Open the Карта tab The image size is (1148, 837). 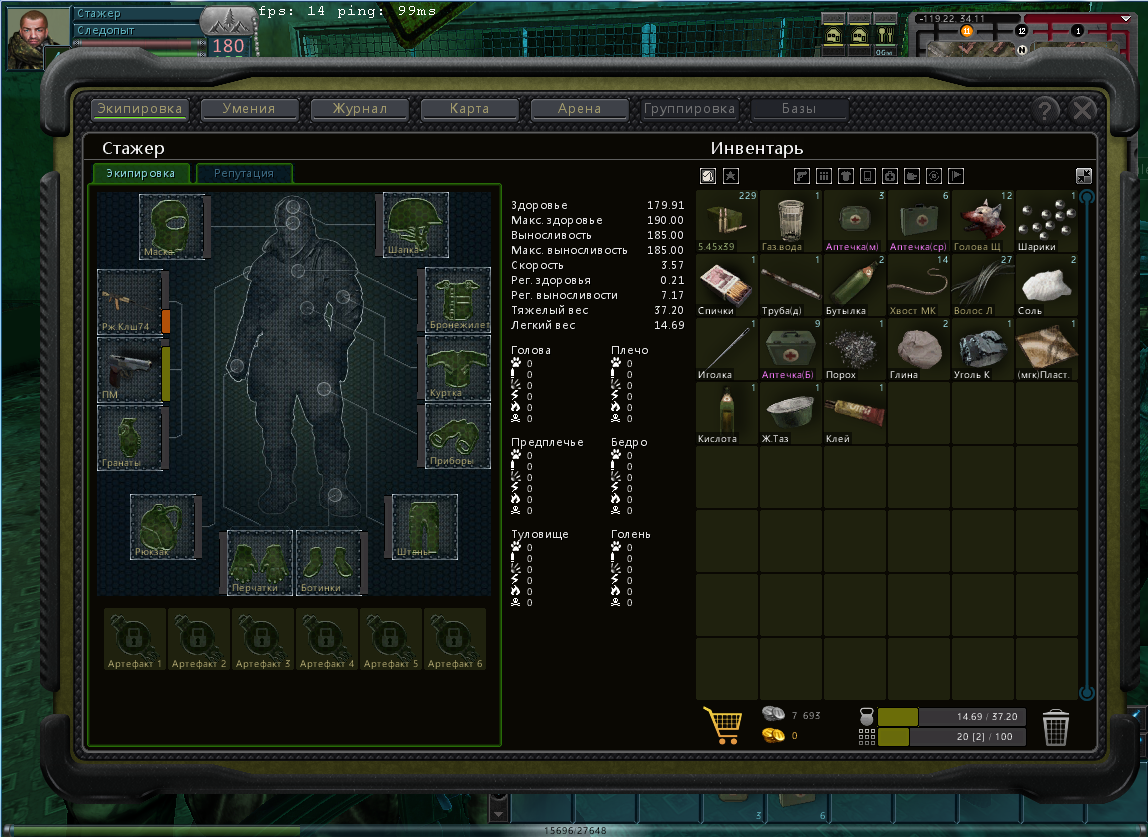click(469, 109)
